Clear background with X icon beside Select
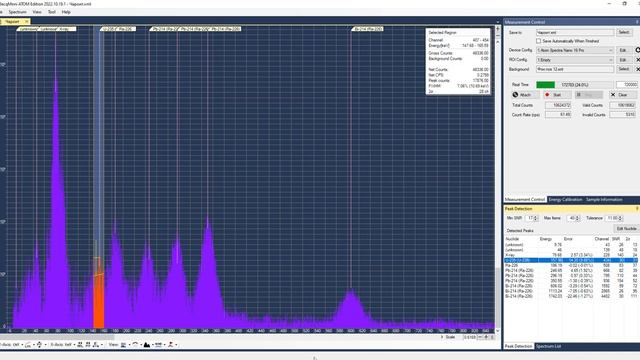This screenshot has width=640, height=360. (638, 69)
